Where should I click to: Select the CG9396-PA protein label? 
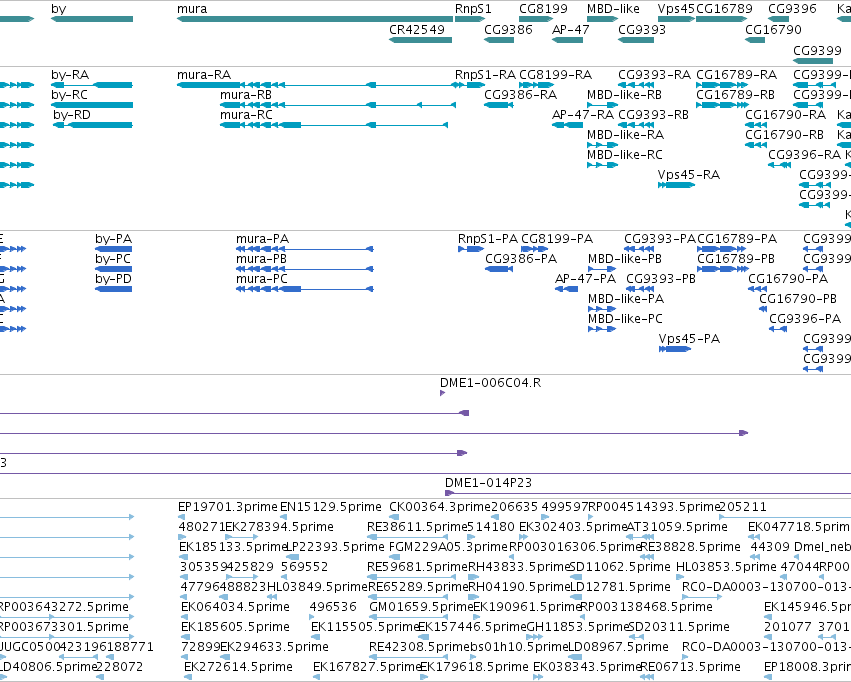coord(805,318)
